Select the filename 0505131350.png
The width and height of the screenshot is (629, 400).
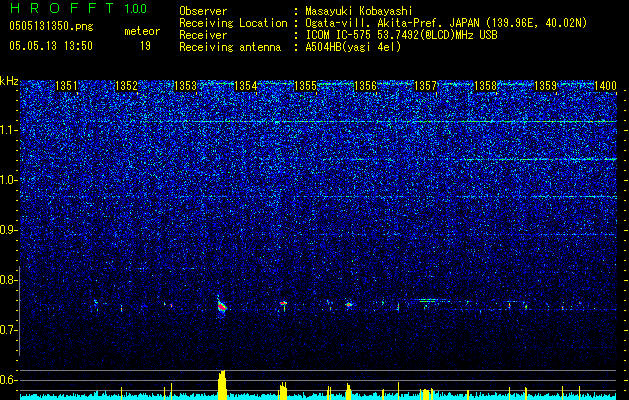(51, 26)
